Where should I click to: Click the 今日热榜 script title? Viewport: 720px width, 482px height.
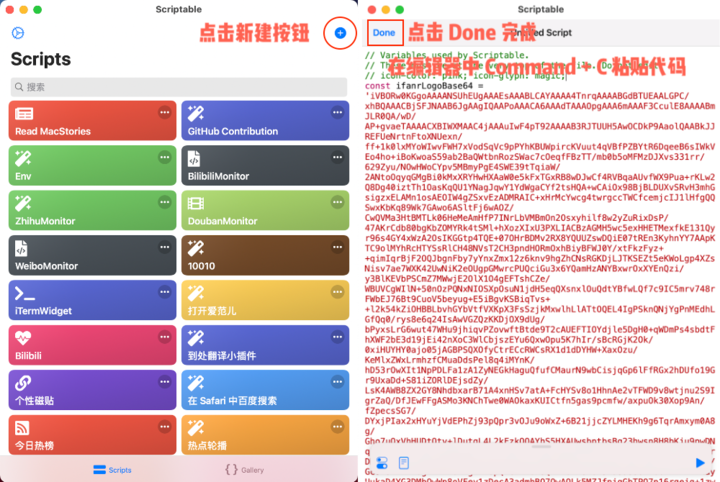pyautogui.click(x=34, y=446)
